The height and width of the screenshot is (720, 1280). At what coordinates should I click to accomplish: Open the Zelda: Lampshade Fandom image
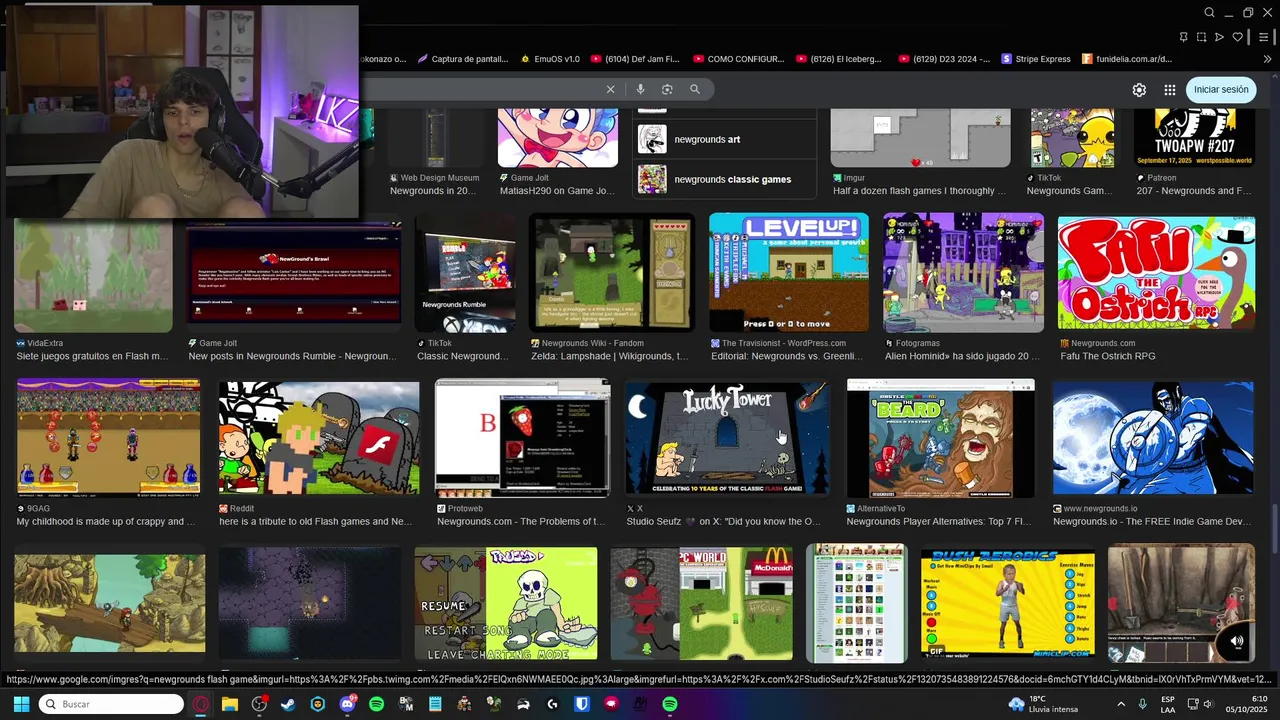pyautogui.click(x=611, y=272)
